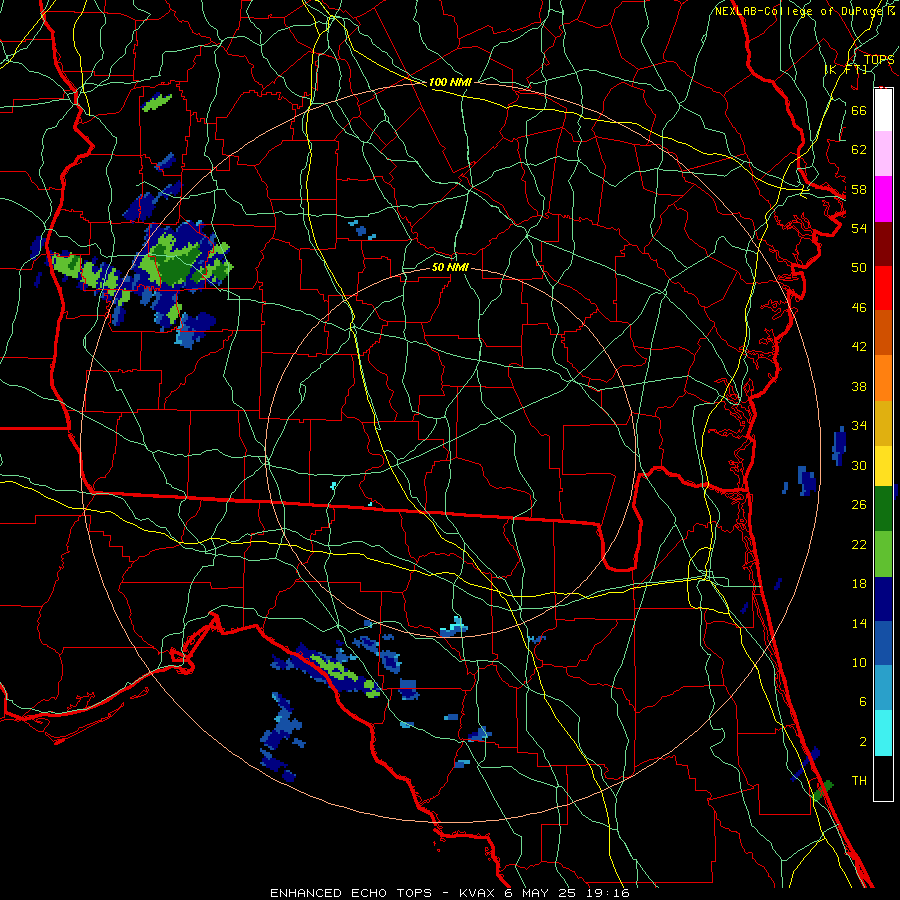
Task: Click the navy blue legend swatch
Action: (883, 599)
